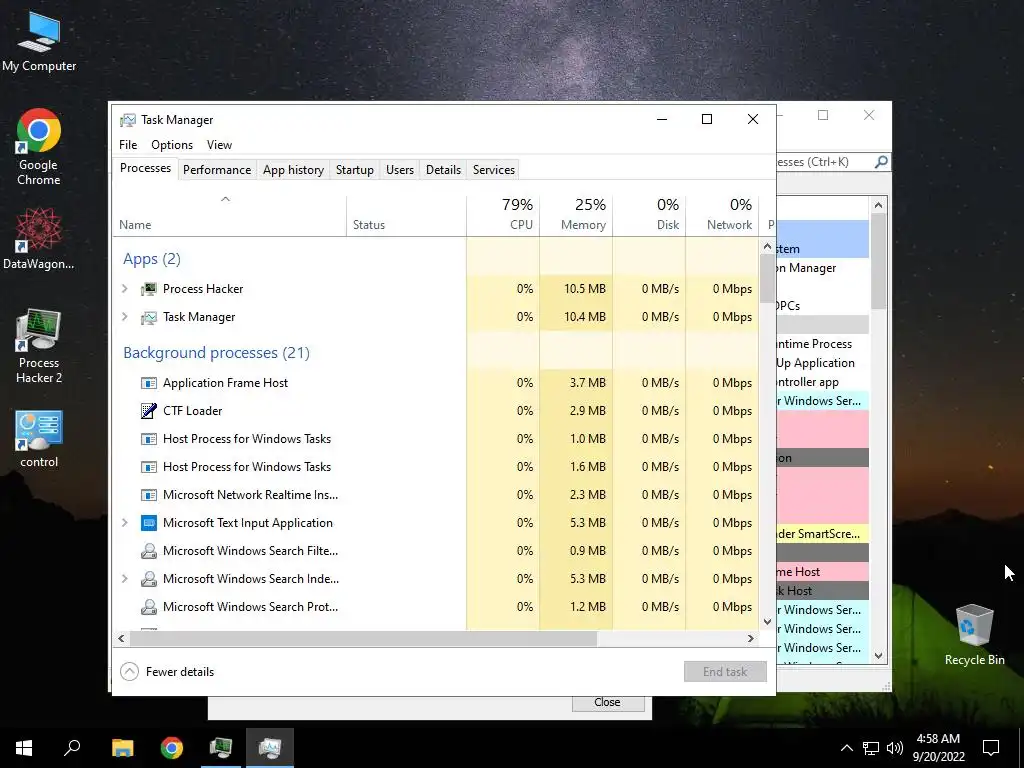
Task: Sort by the Memory column header
Action: [577, 214]
